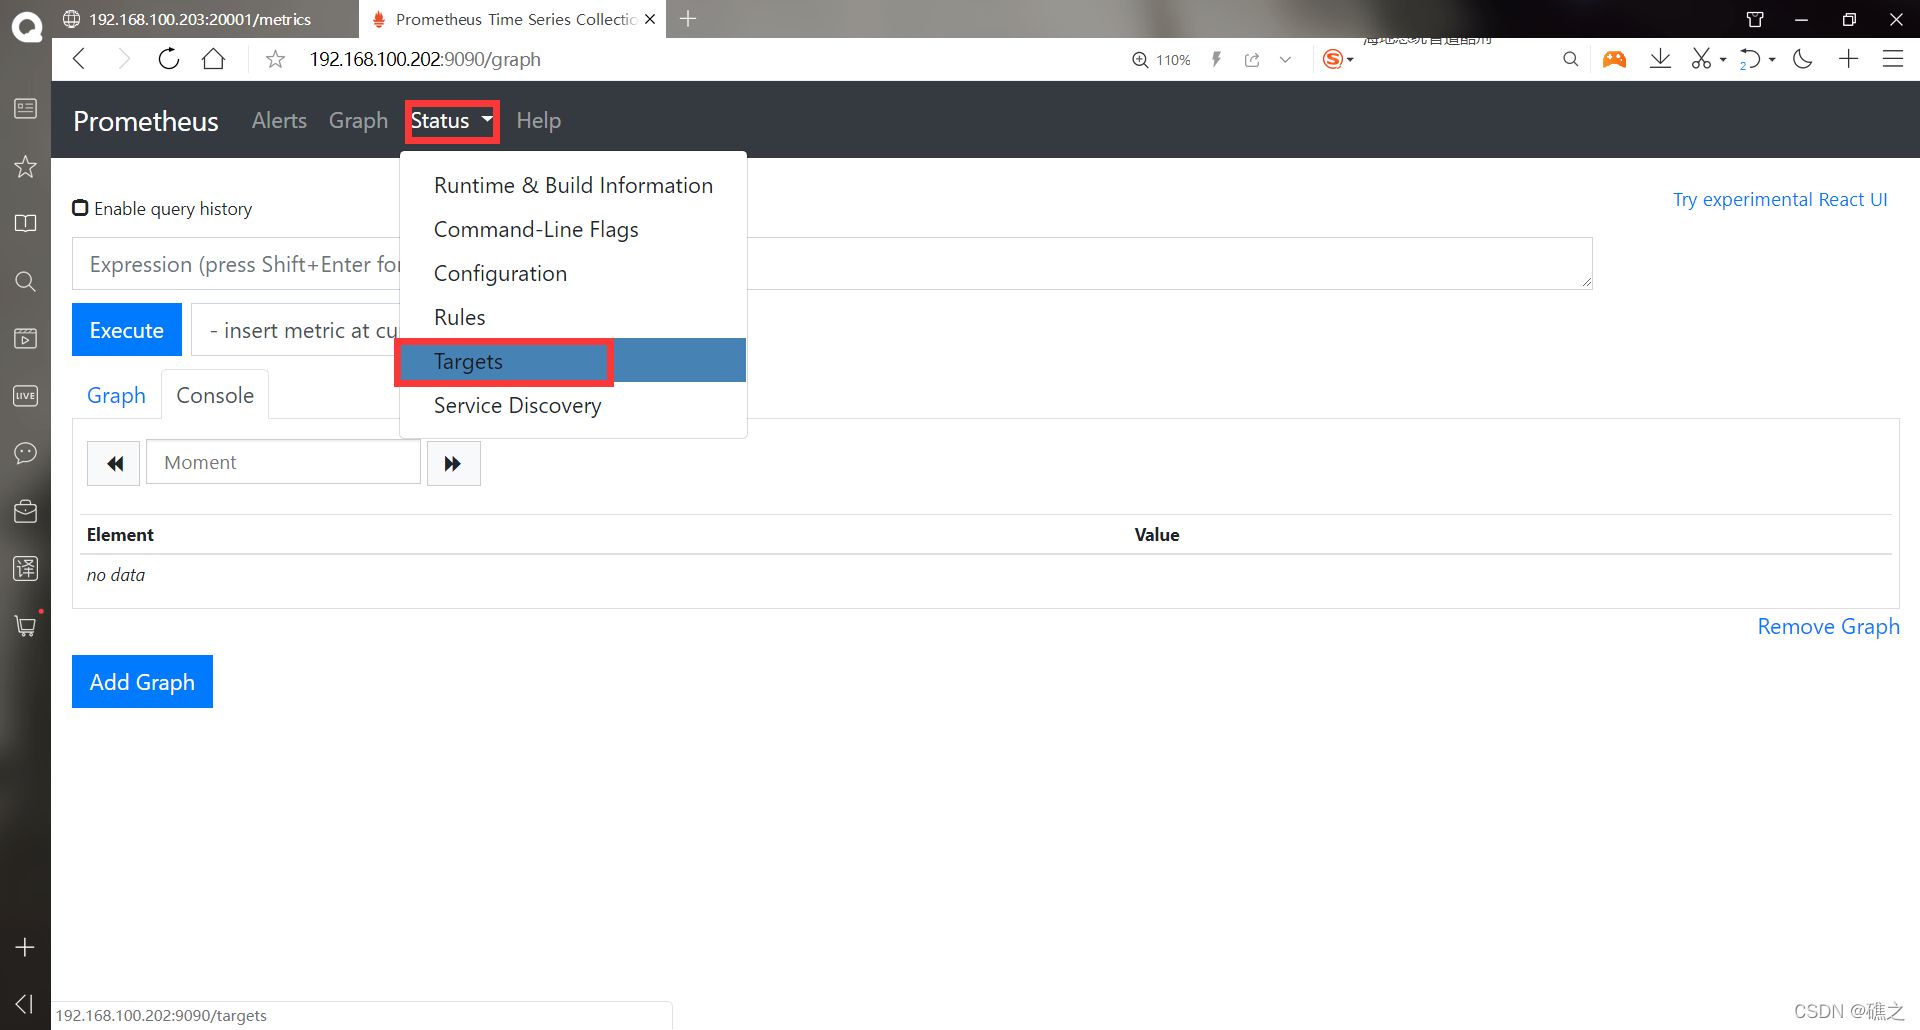
Task: Open the browser hamburger menu
Action: (1893, 59)
